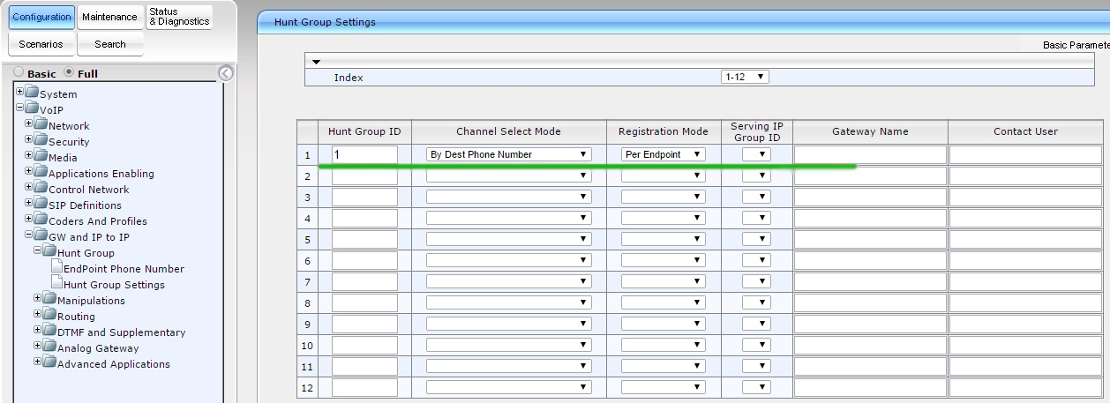Click the Scenarios button
This screenshot has height=403, width=1110.
tap(40, 44)
